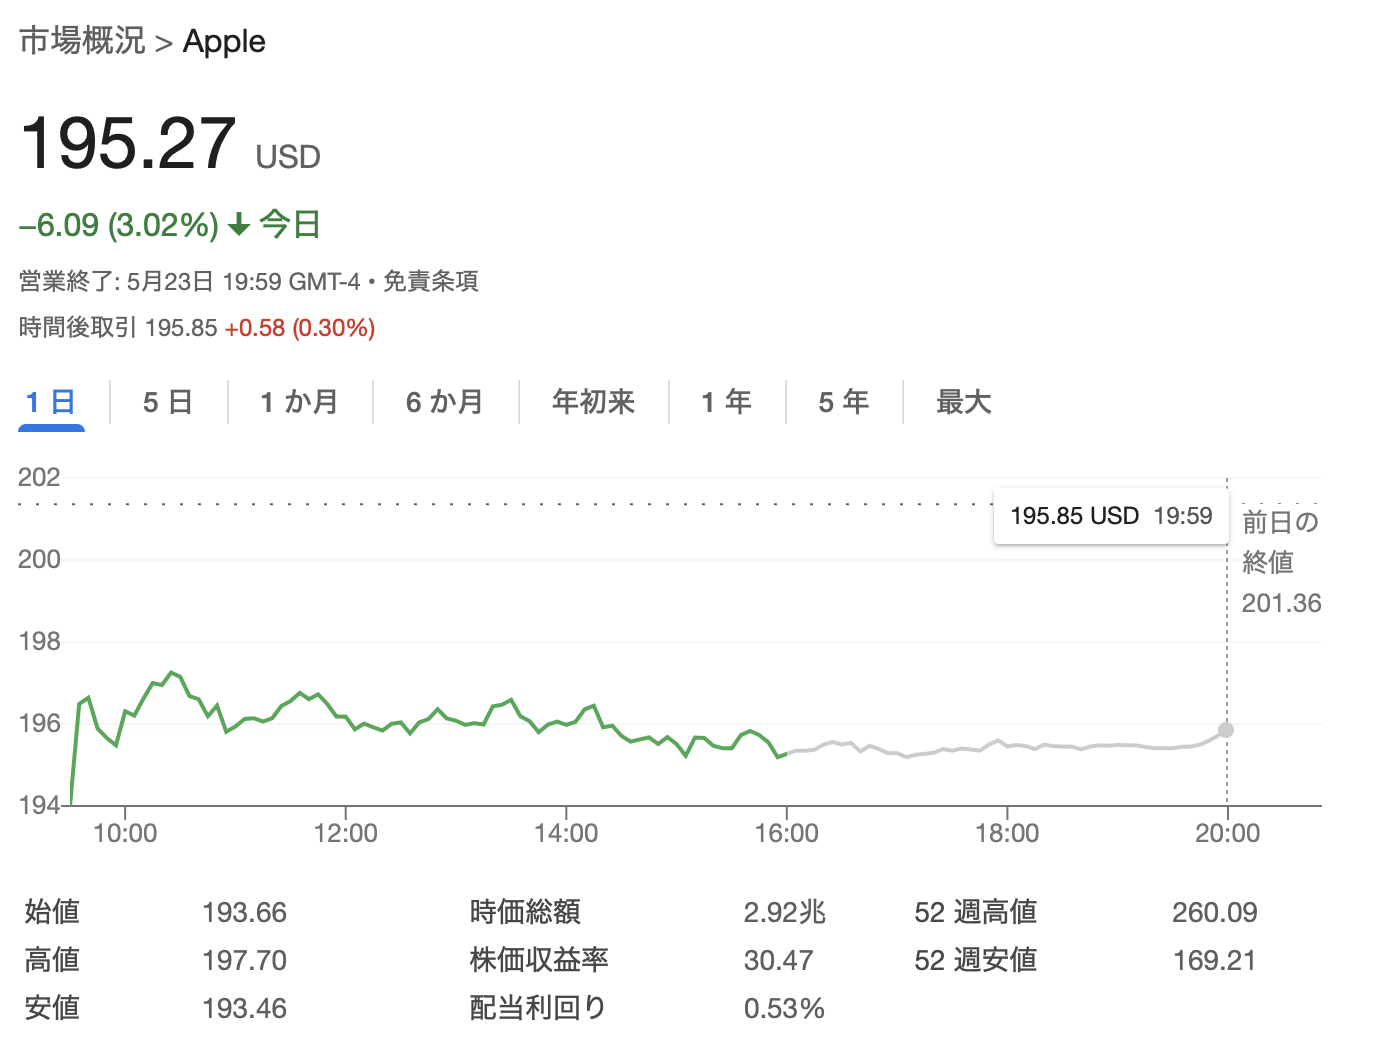Select the 6 か月 chart range
Viewport: 1376px width, 1062px height.
pyautogui.click(x=444, y=402)
